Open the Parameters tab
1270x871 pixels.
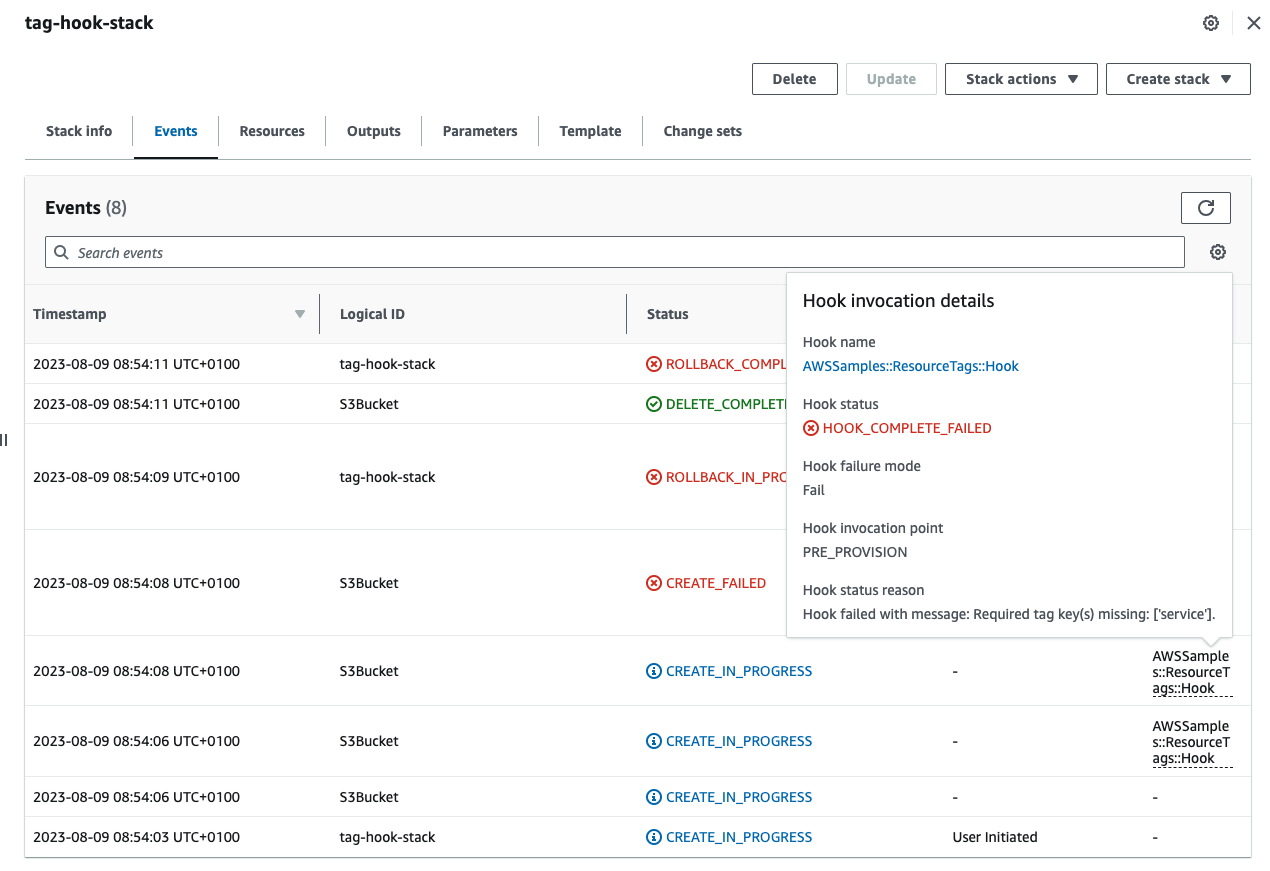[x=480, y=131]
